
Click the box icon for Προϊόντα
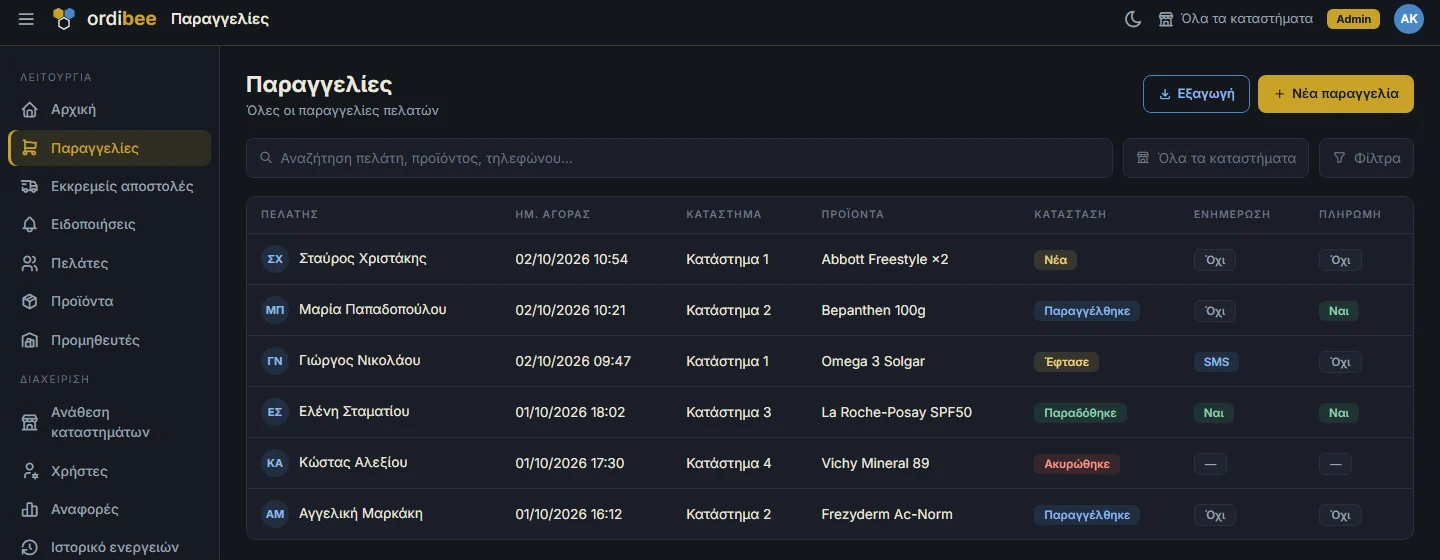coord(31,302)
